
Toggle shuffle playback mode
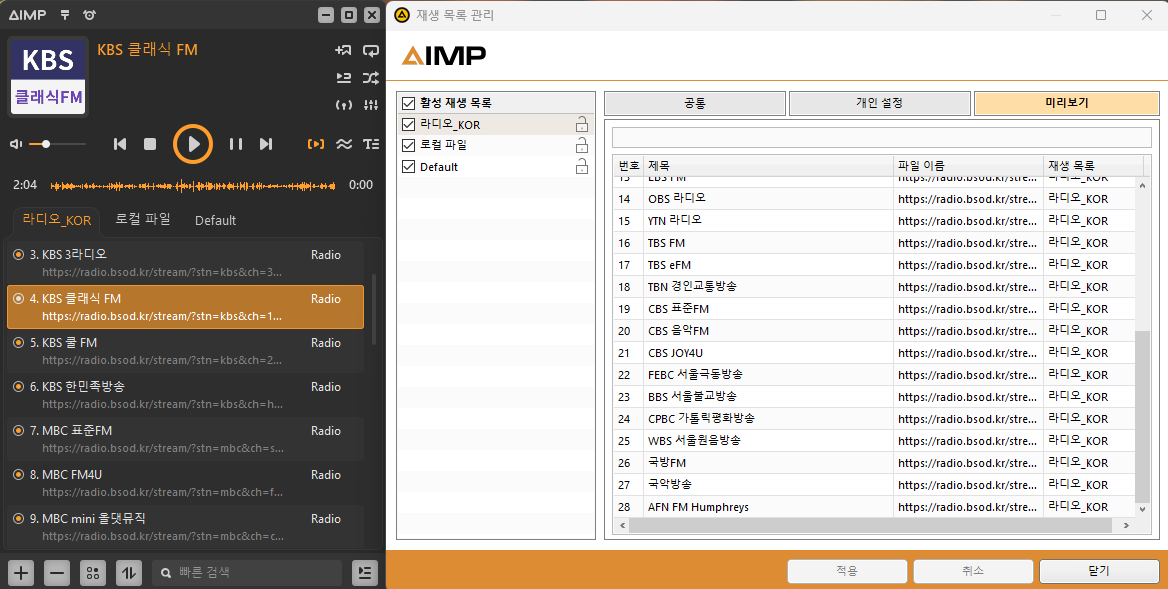(370, 78)
